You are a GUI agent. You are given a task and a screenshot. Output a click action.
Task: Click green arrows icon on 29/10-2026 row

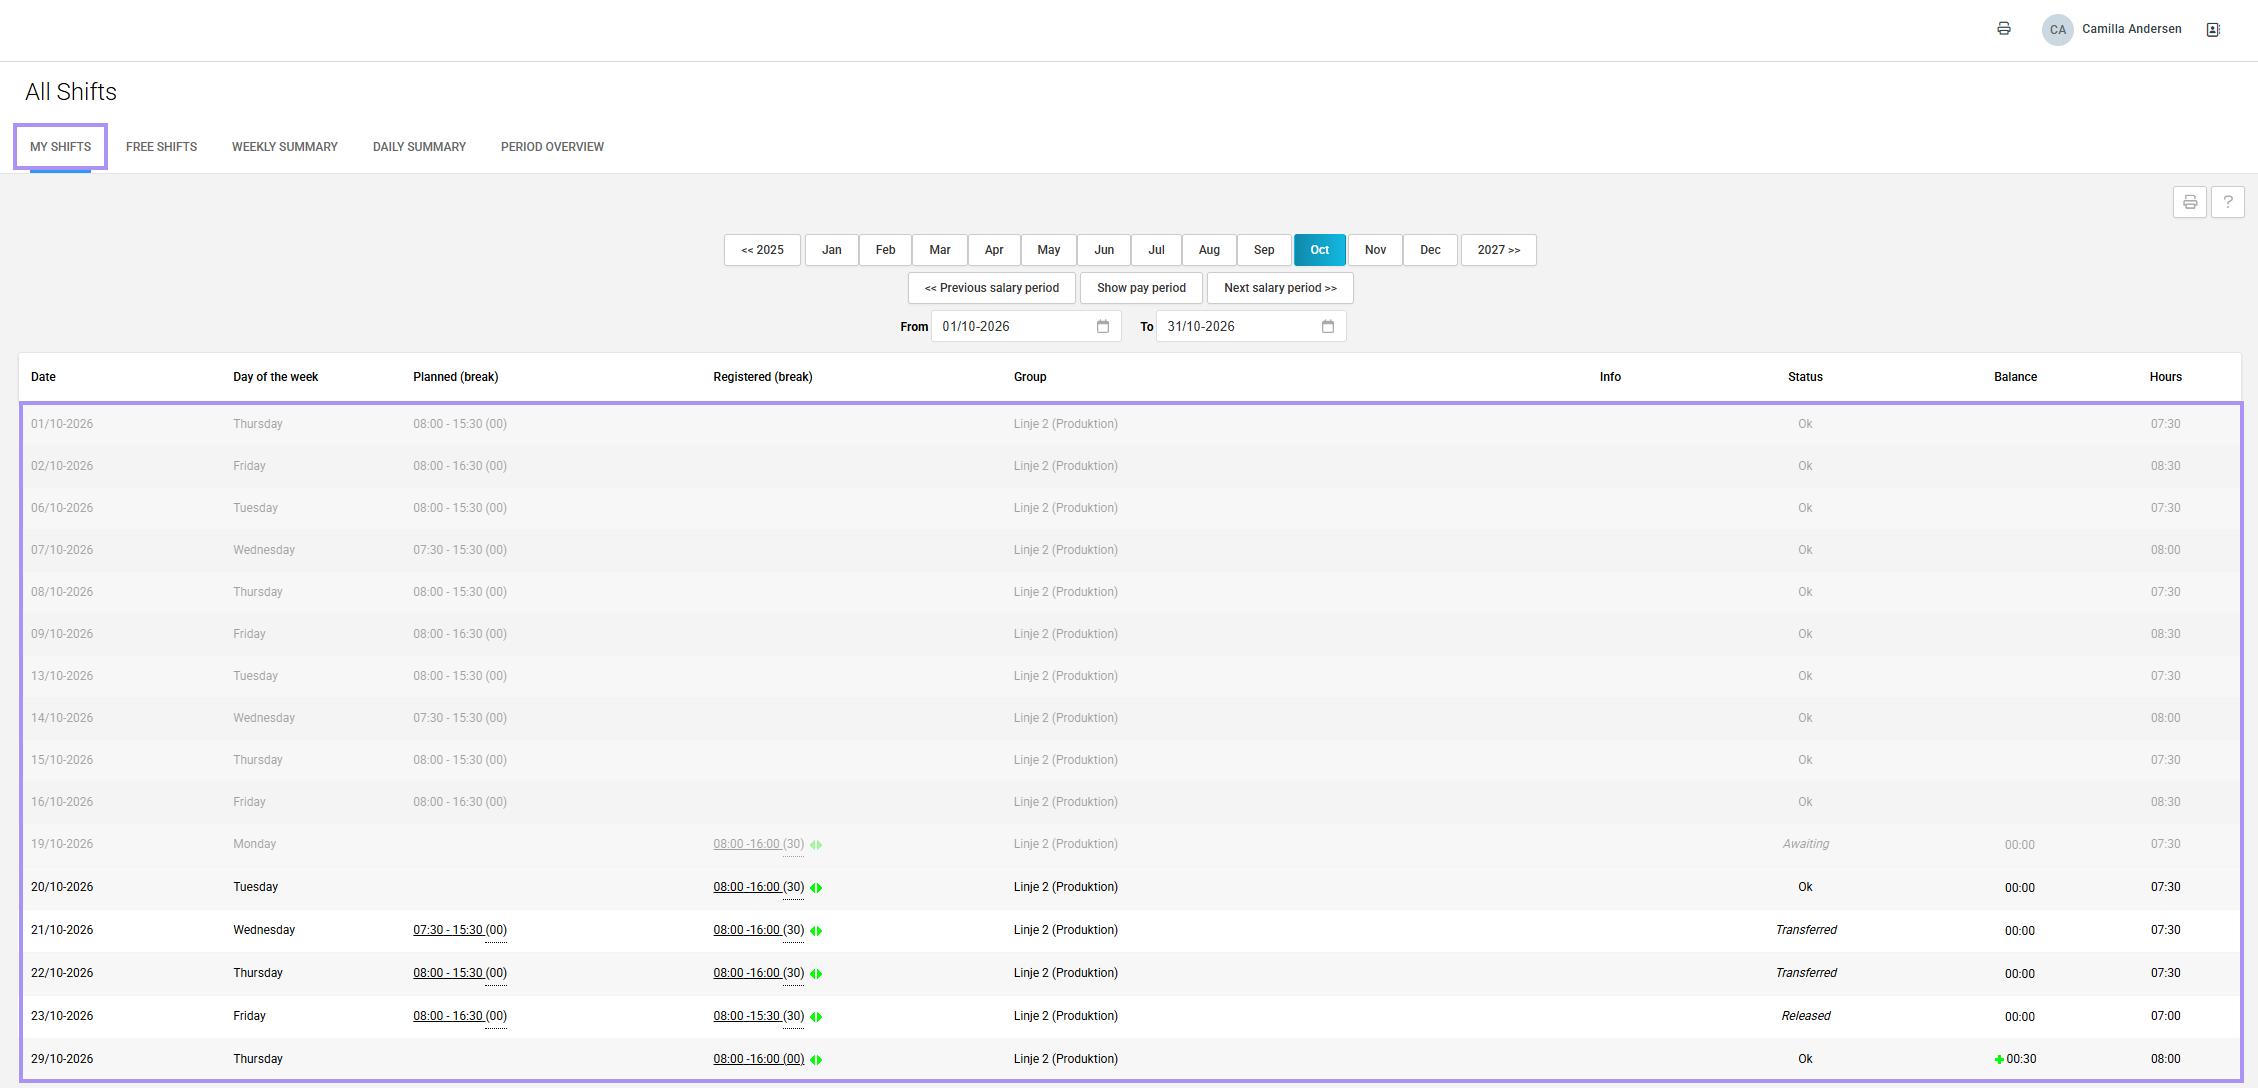pos(816,1060)
